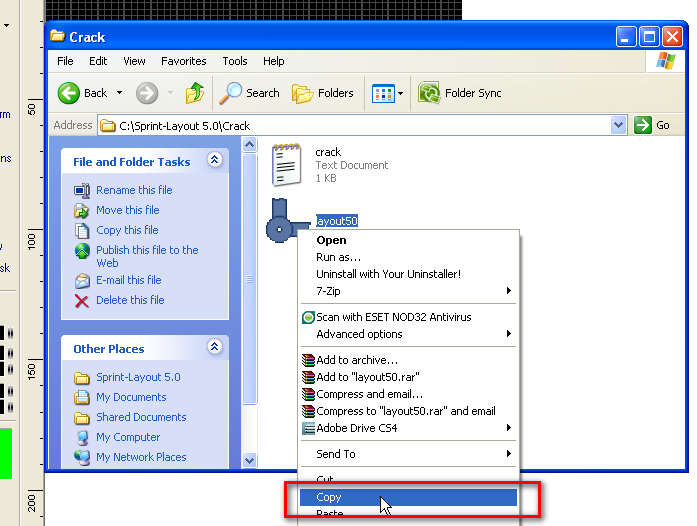Open the Edit menu
The image size is (697, 526).
click(x=98, y=61)
